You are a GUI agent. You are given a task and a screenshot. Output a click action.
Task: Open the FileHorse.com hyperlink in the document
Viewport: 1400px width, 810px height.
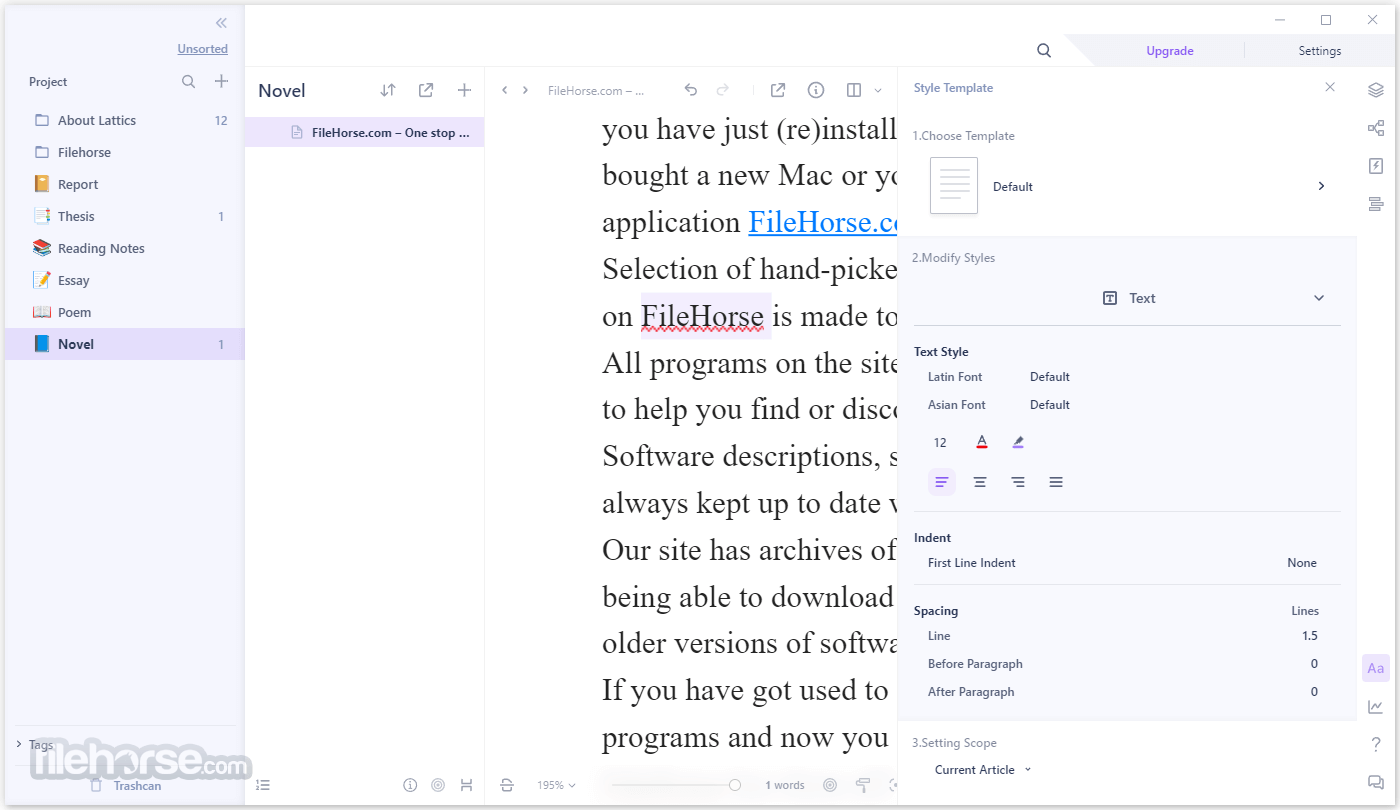click(823, 222)
